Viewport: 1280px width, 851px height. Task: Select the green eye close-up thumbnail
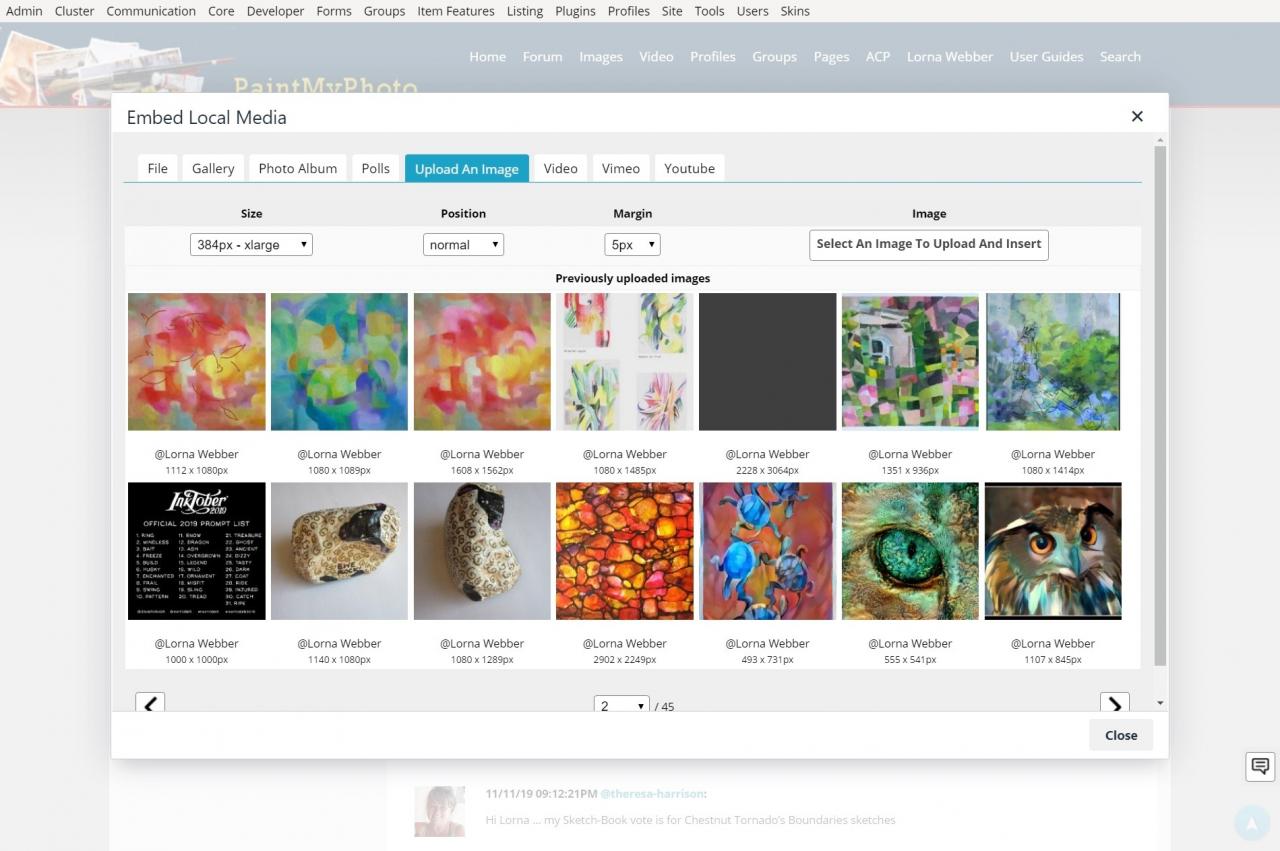click(910, 551)
